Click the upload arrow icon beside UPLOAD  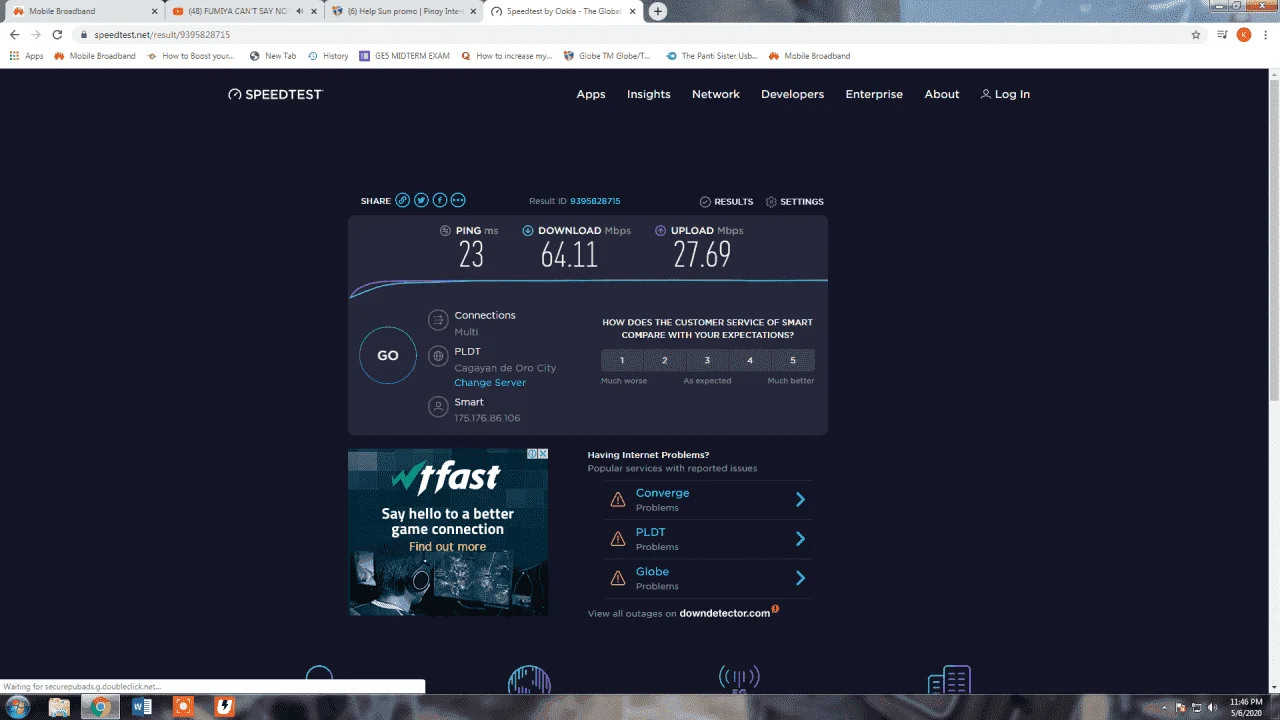pyautogui.click(x=661, y=231)
